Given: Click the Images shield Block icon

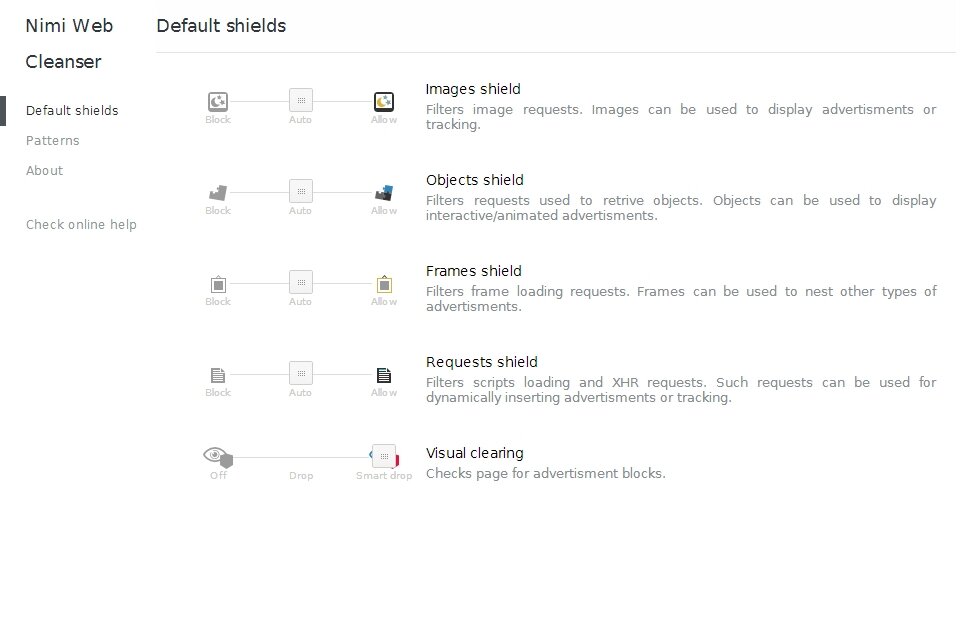Looking at the screenshot, I should 218,101.
